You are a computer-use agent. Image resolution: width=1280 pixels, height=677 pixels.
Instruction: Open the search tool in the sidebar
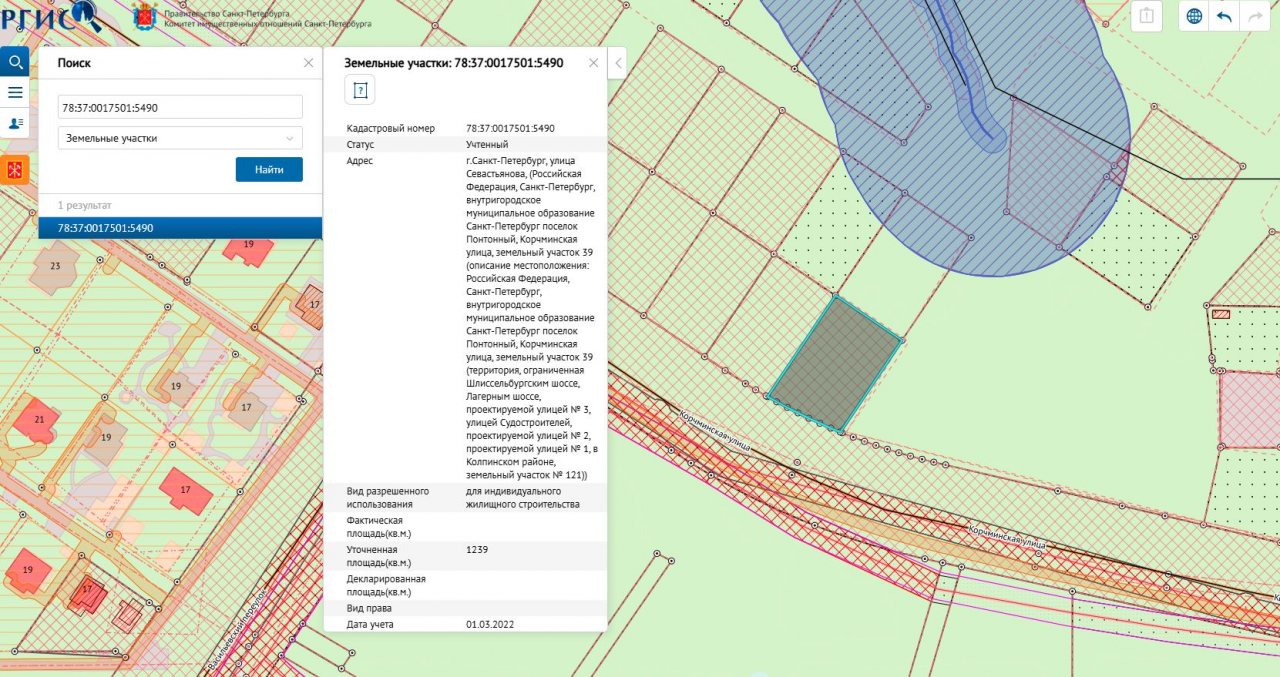[15, 62]
